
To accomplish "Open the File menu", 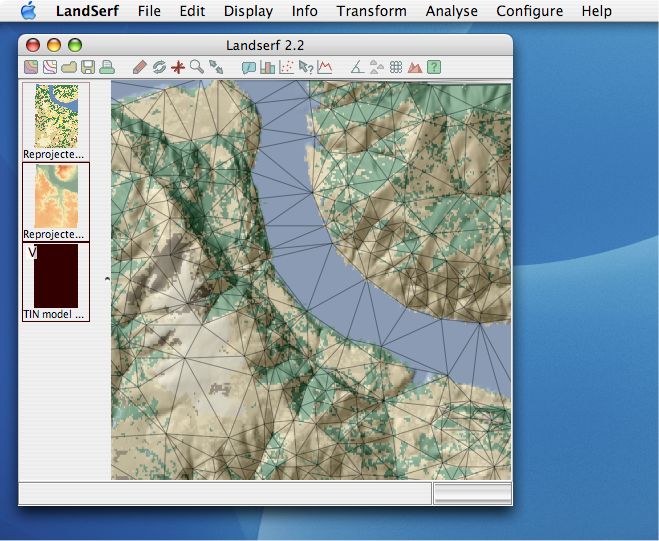I will coord(149,11).
